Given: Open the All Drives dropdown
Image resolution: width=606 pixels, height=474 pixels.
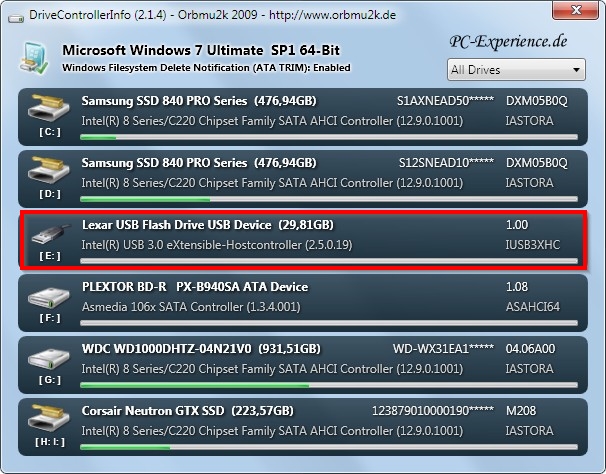Looking at the screenshot, I should pyautogui.click(x=516, y=70).
